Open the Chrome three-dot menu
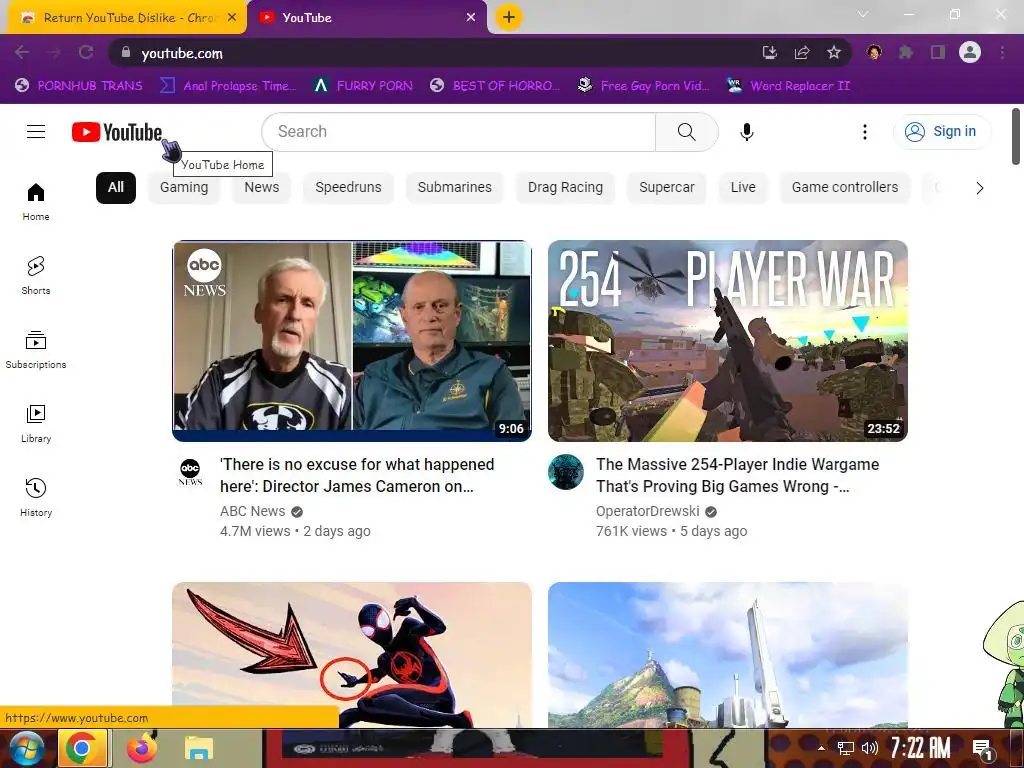1024x768 pixels. (x=1002, y=52)
